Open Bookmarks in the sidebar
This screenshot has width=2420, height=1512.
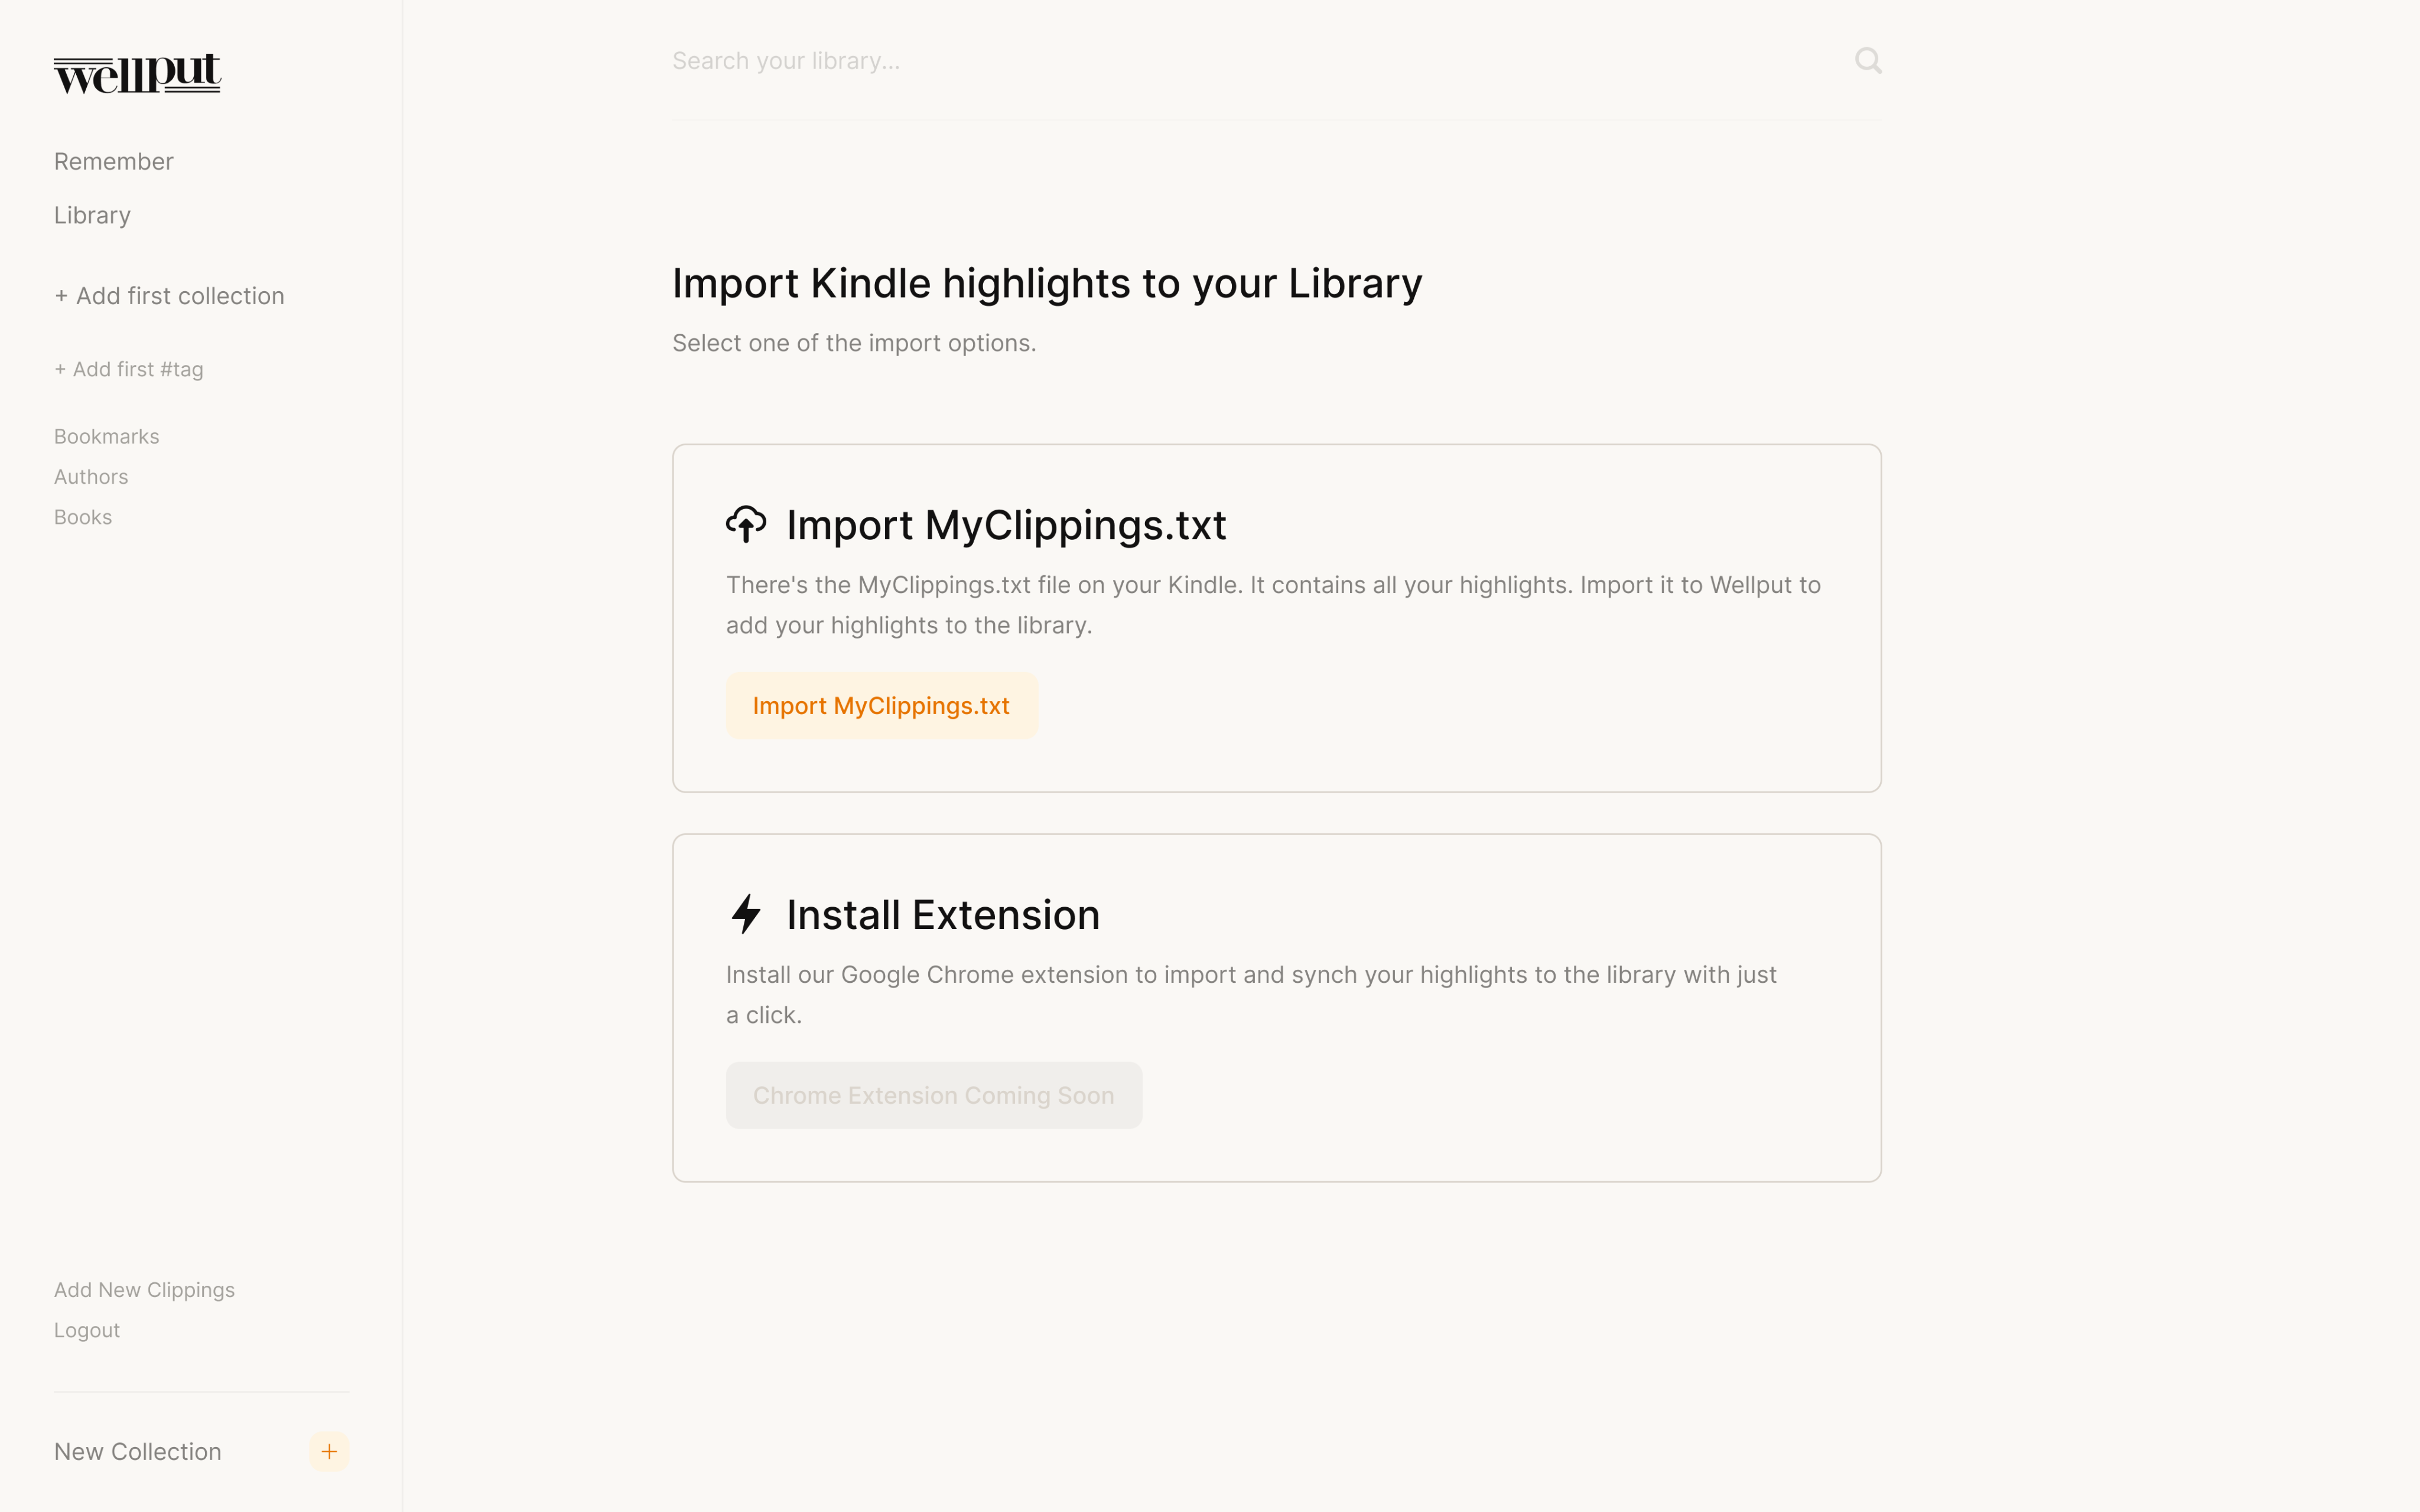tap(107, 437)
